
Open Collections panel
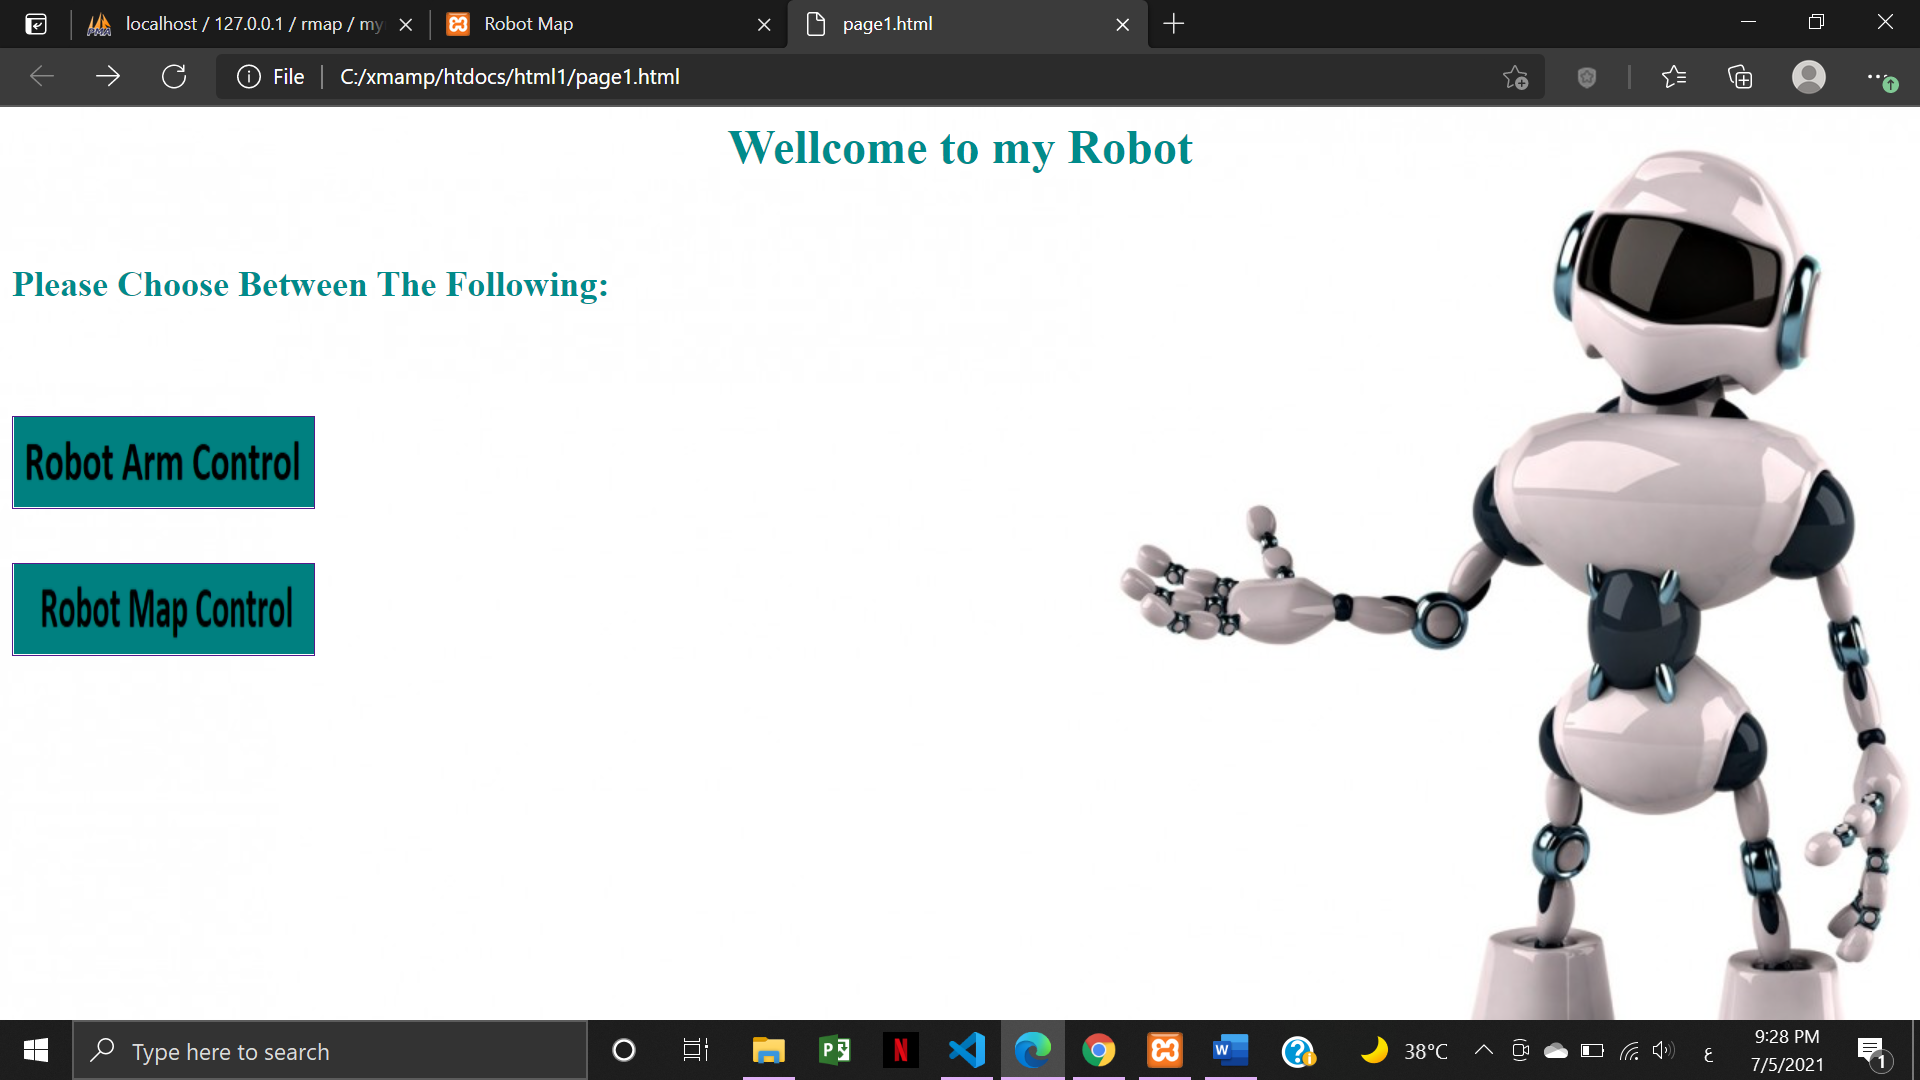(x=1740, y=77)
